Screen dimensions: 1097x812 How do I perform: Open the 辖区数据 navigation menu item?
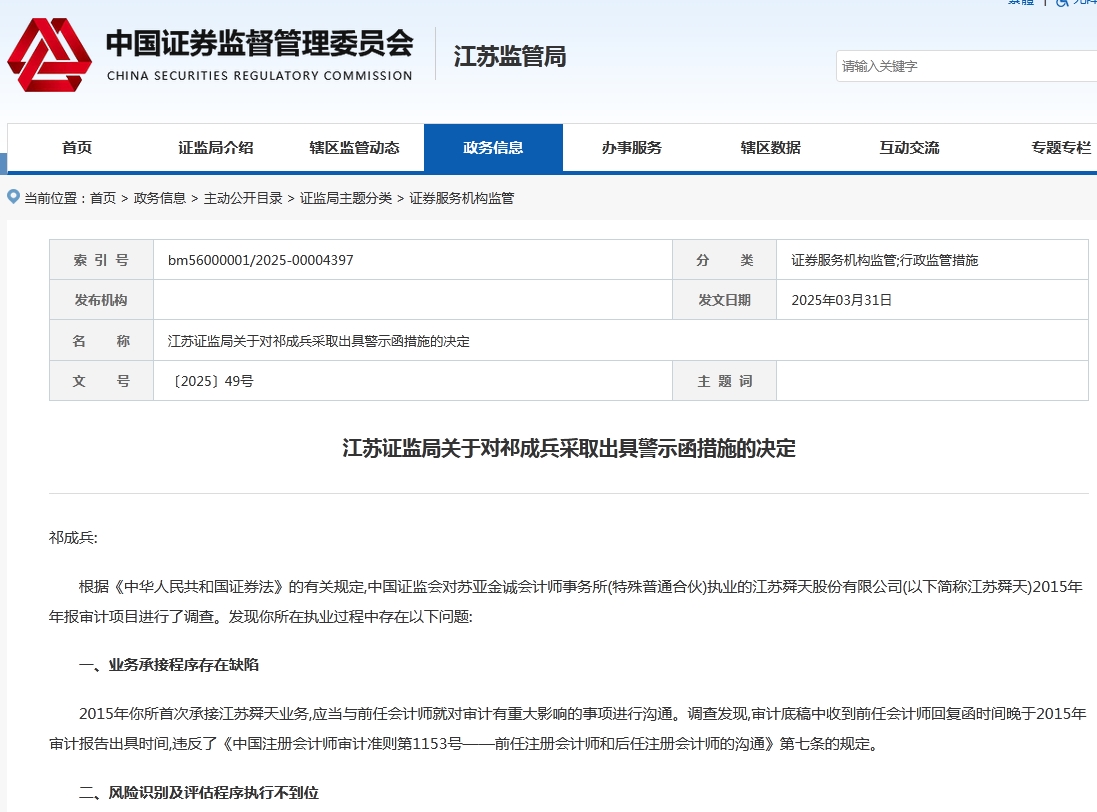coord(770,147)
